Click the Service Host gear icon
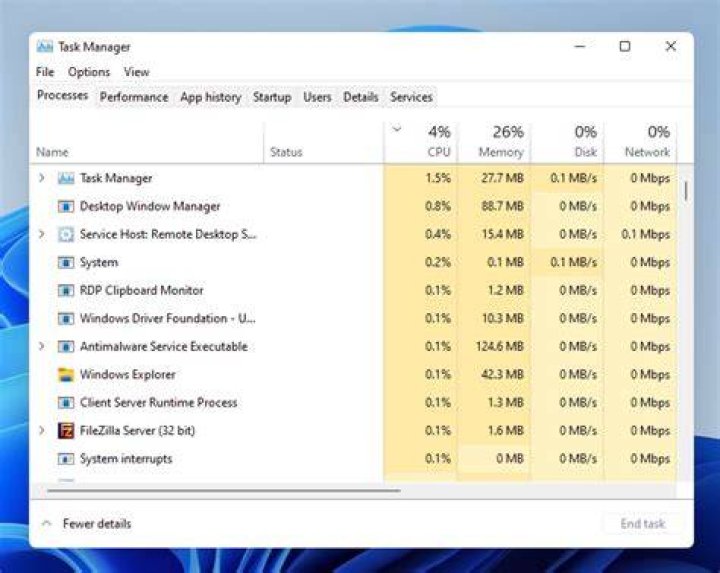Image resolution: width=720 pixels, height=573 pixels. (66, 235)
